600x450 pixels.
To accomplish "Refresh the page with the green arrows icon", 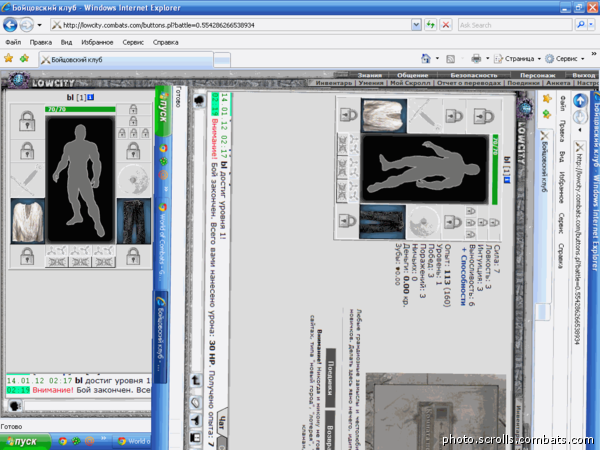I will point(431,25).
